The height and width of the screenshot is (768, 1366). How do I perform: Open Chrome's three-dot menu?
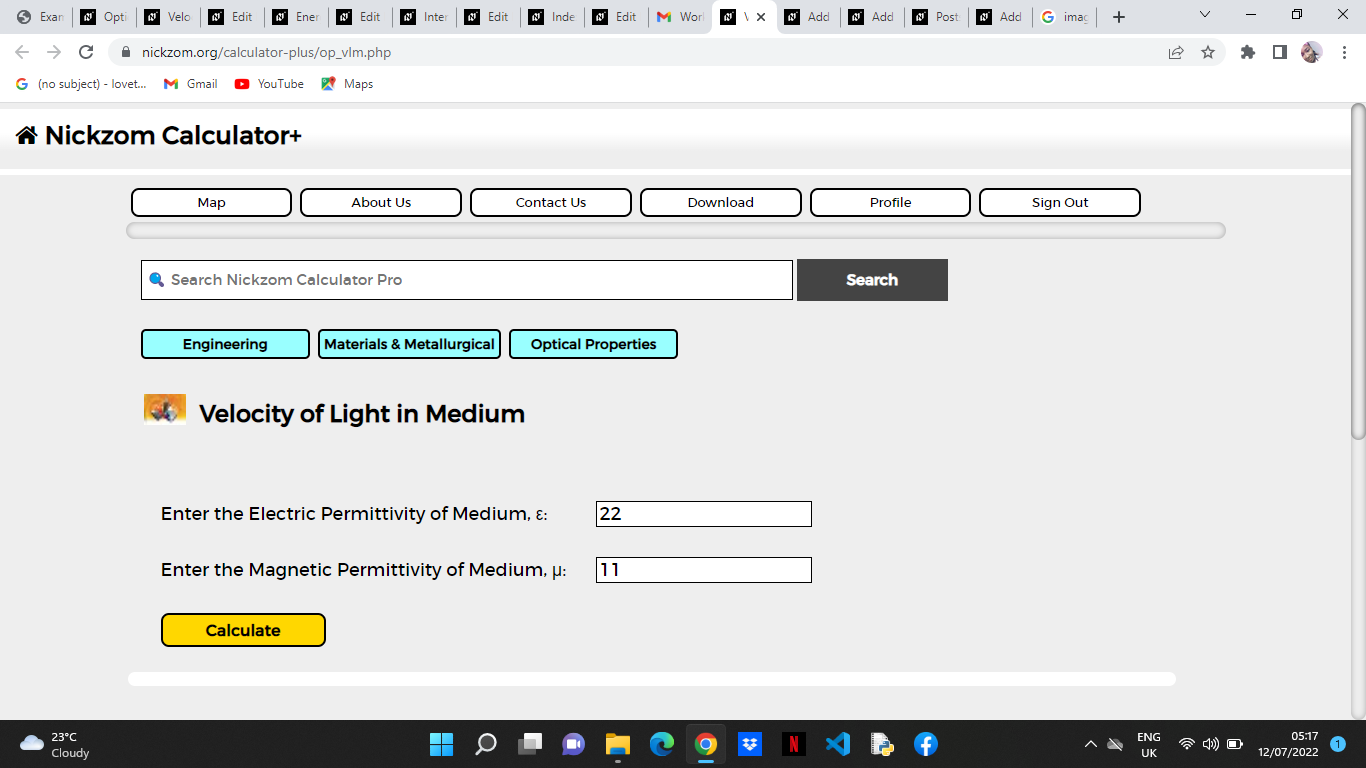(x=1344, y=52)
